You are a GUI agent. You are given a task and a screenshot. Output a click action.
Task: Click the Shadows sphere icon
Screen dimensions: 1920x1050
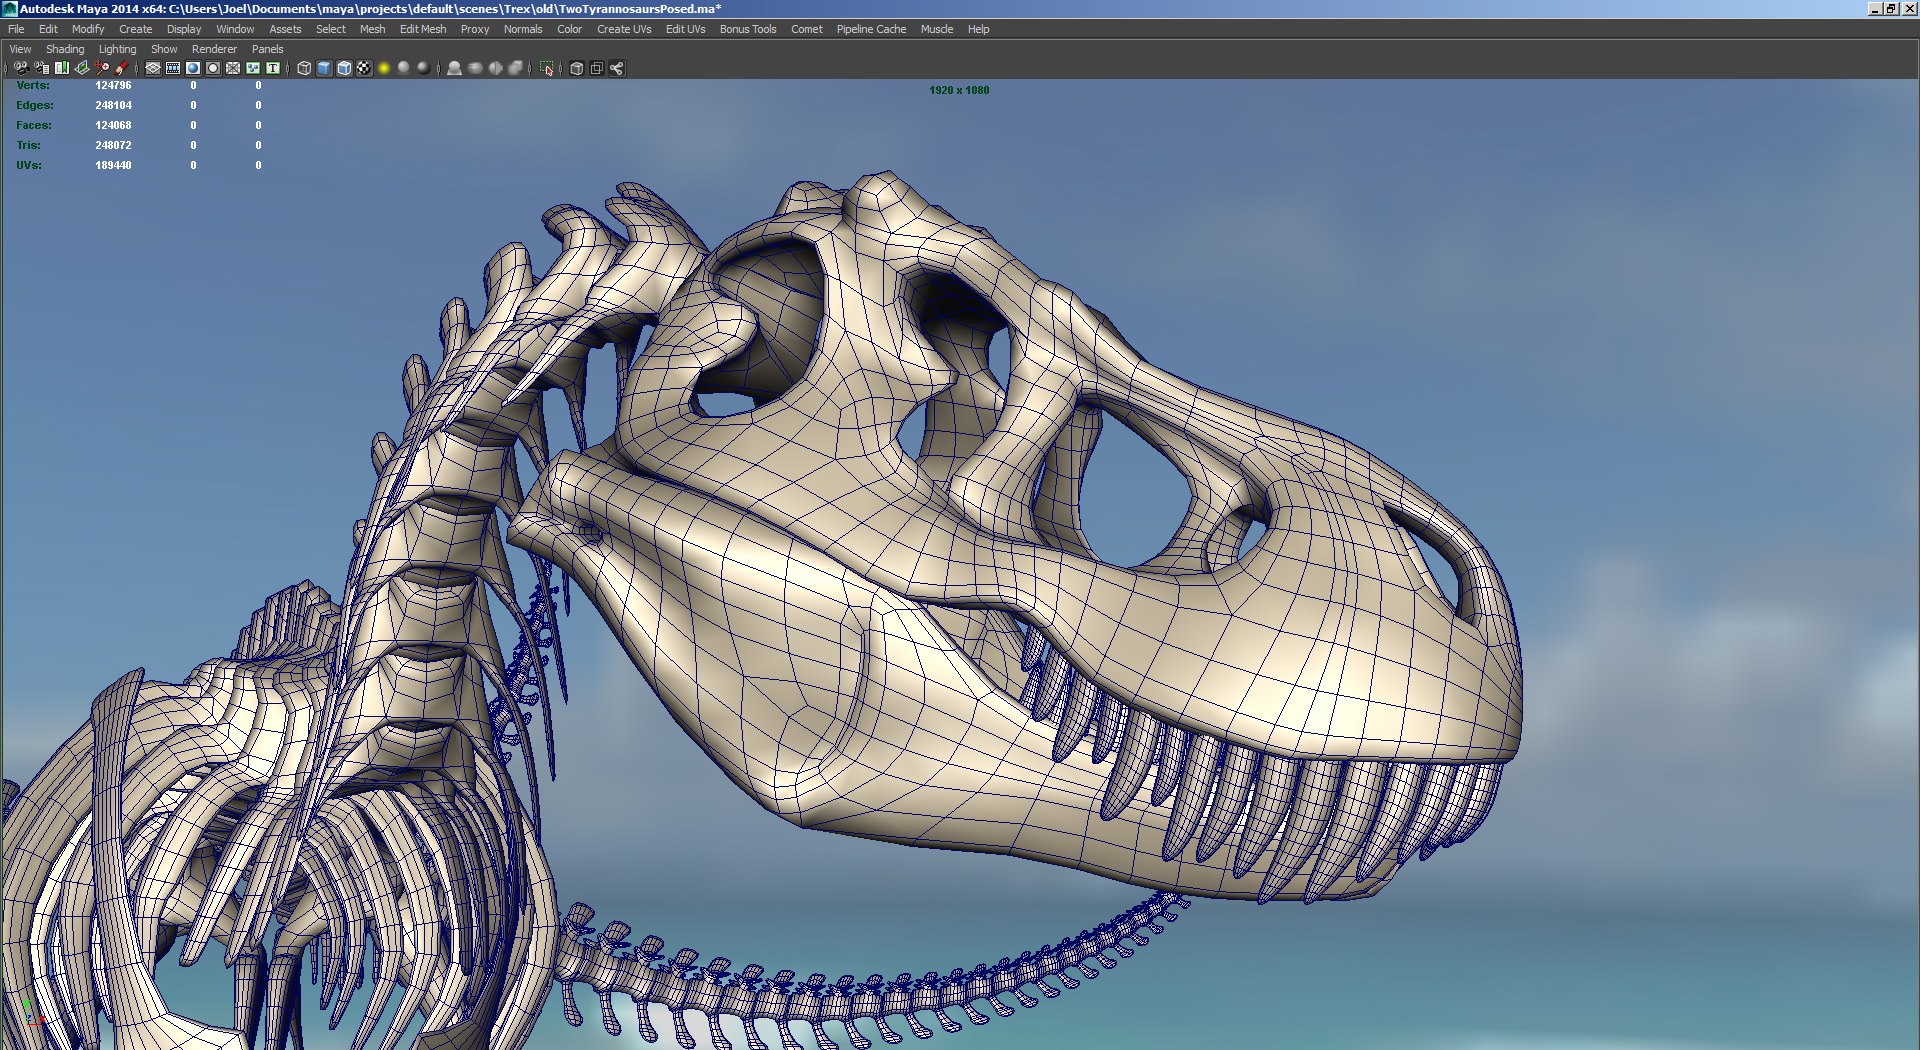(404, 68)
